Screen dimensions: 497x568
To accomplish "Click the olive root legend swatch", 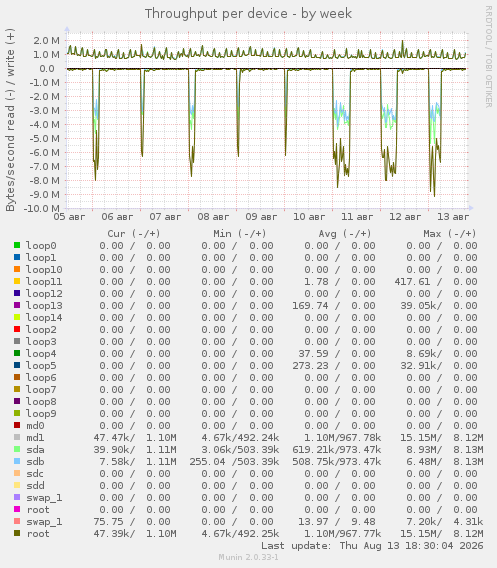I will [17, 533].
